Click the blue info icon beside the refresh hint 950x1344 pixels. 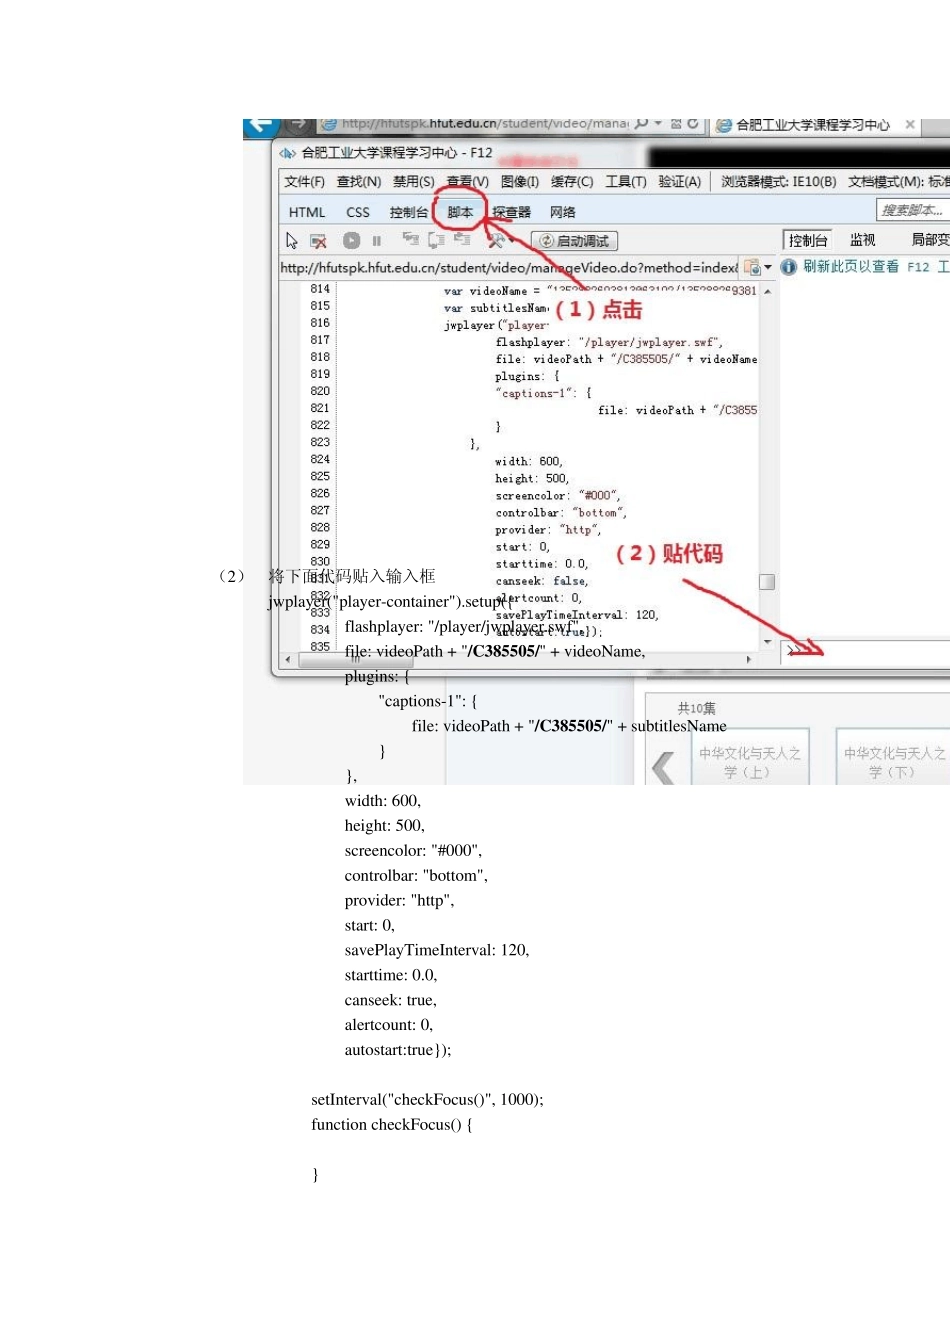(x=788, y=267)
